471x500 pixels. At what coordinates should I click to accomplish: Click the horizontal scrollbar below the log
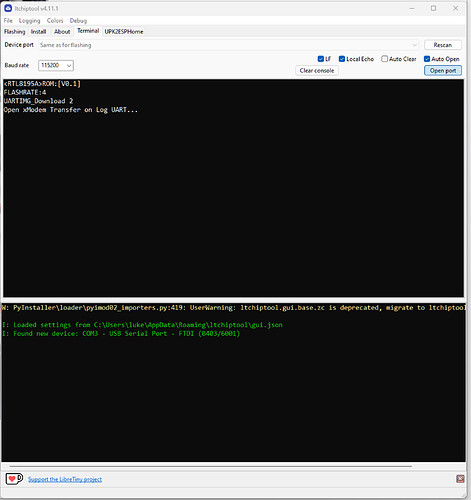point(211,466)
